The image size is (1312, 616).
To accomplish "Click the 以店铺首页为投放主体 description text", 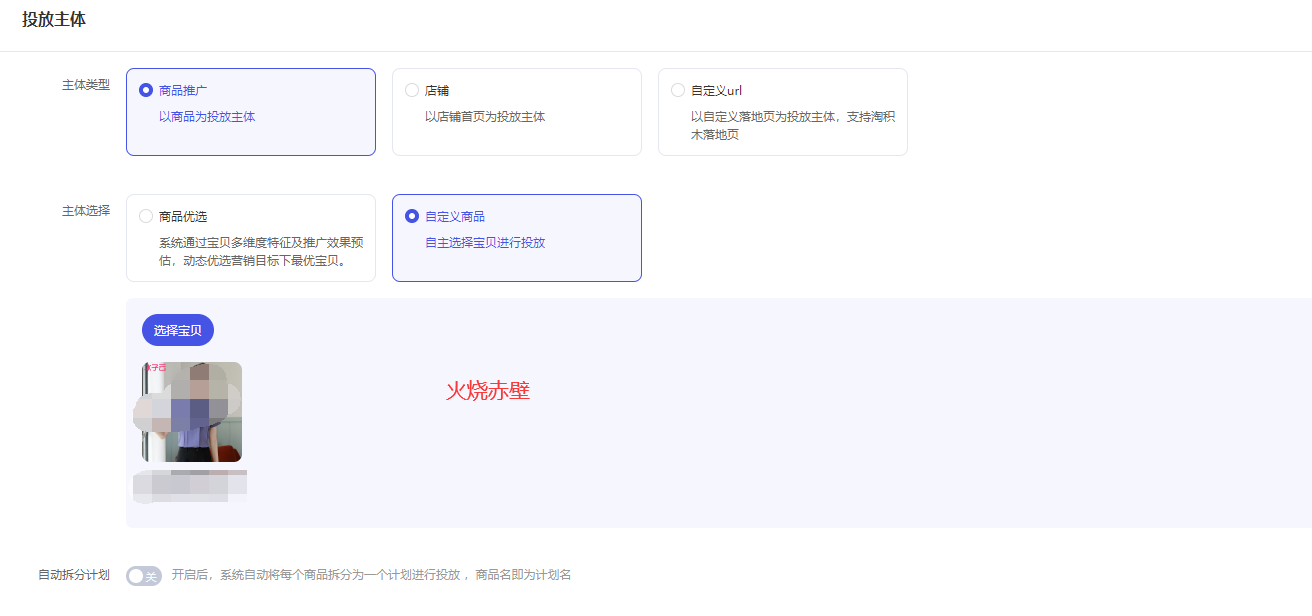I will coord(485,117).
